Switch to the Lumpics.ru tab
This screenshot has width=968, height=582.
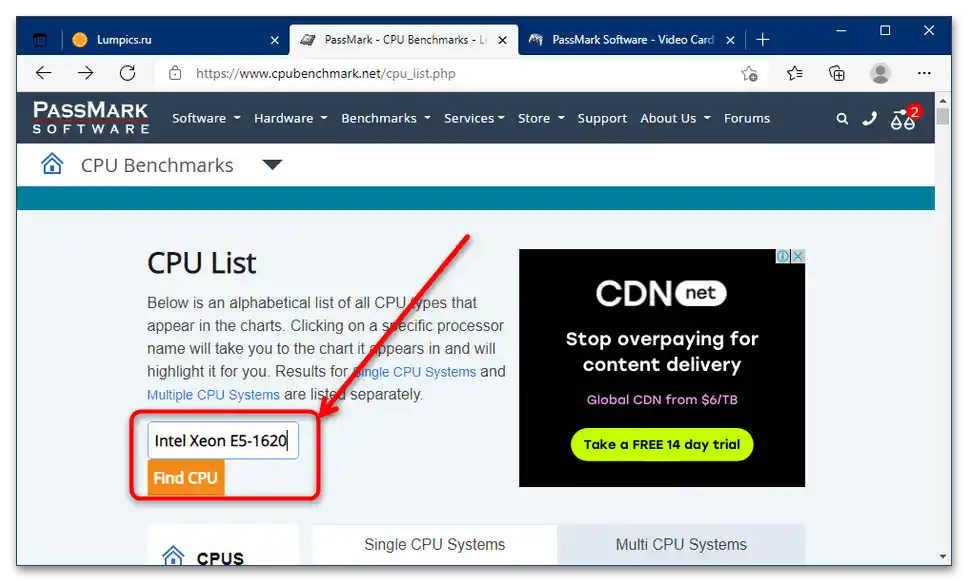176,40
